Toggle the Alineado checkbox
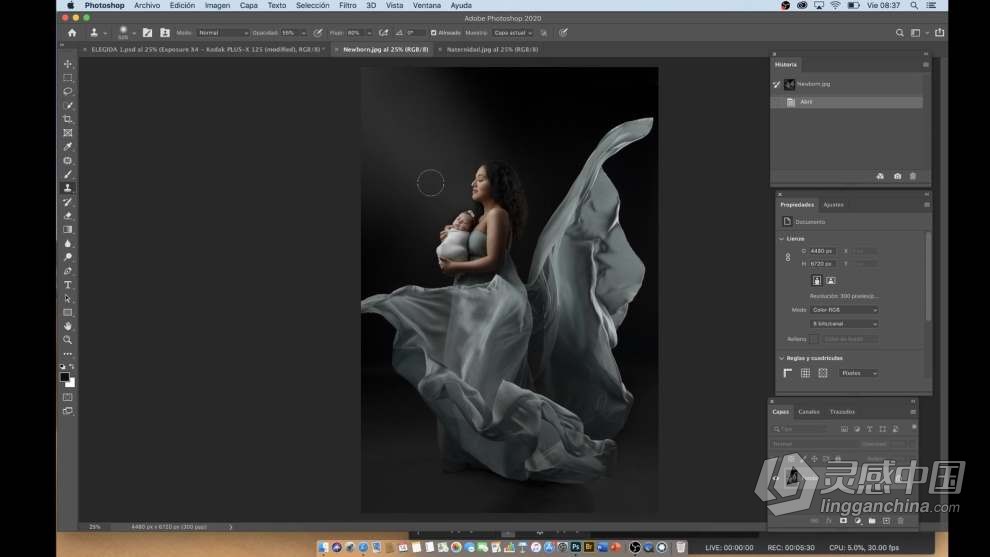 click(433, 33)
